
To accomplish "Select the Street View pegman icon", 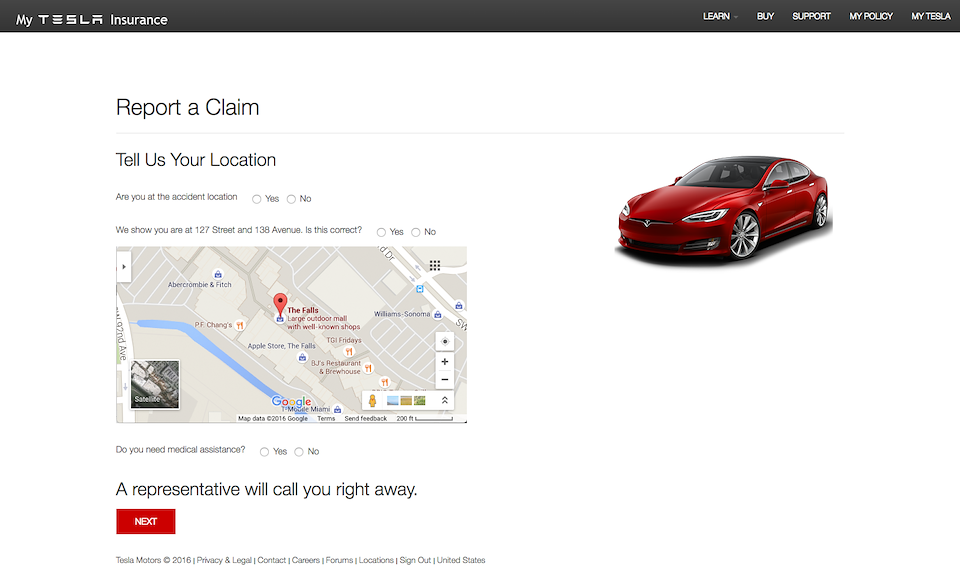I will tap(372, 400).
